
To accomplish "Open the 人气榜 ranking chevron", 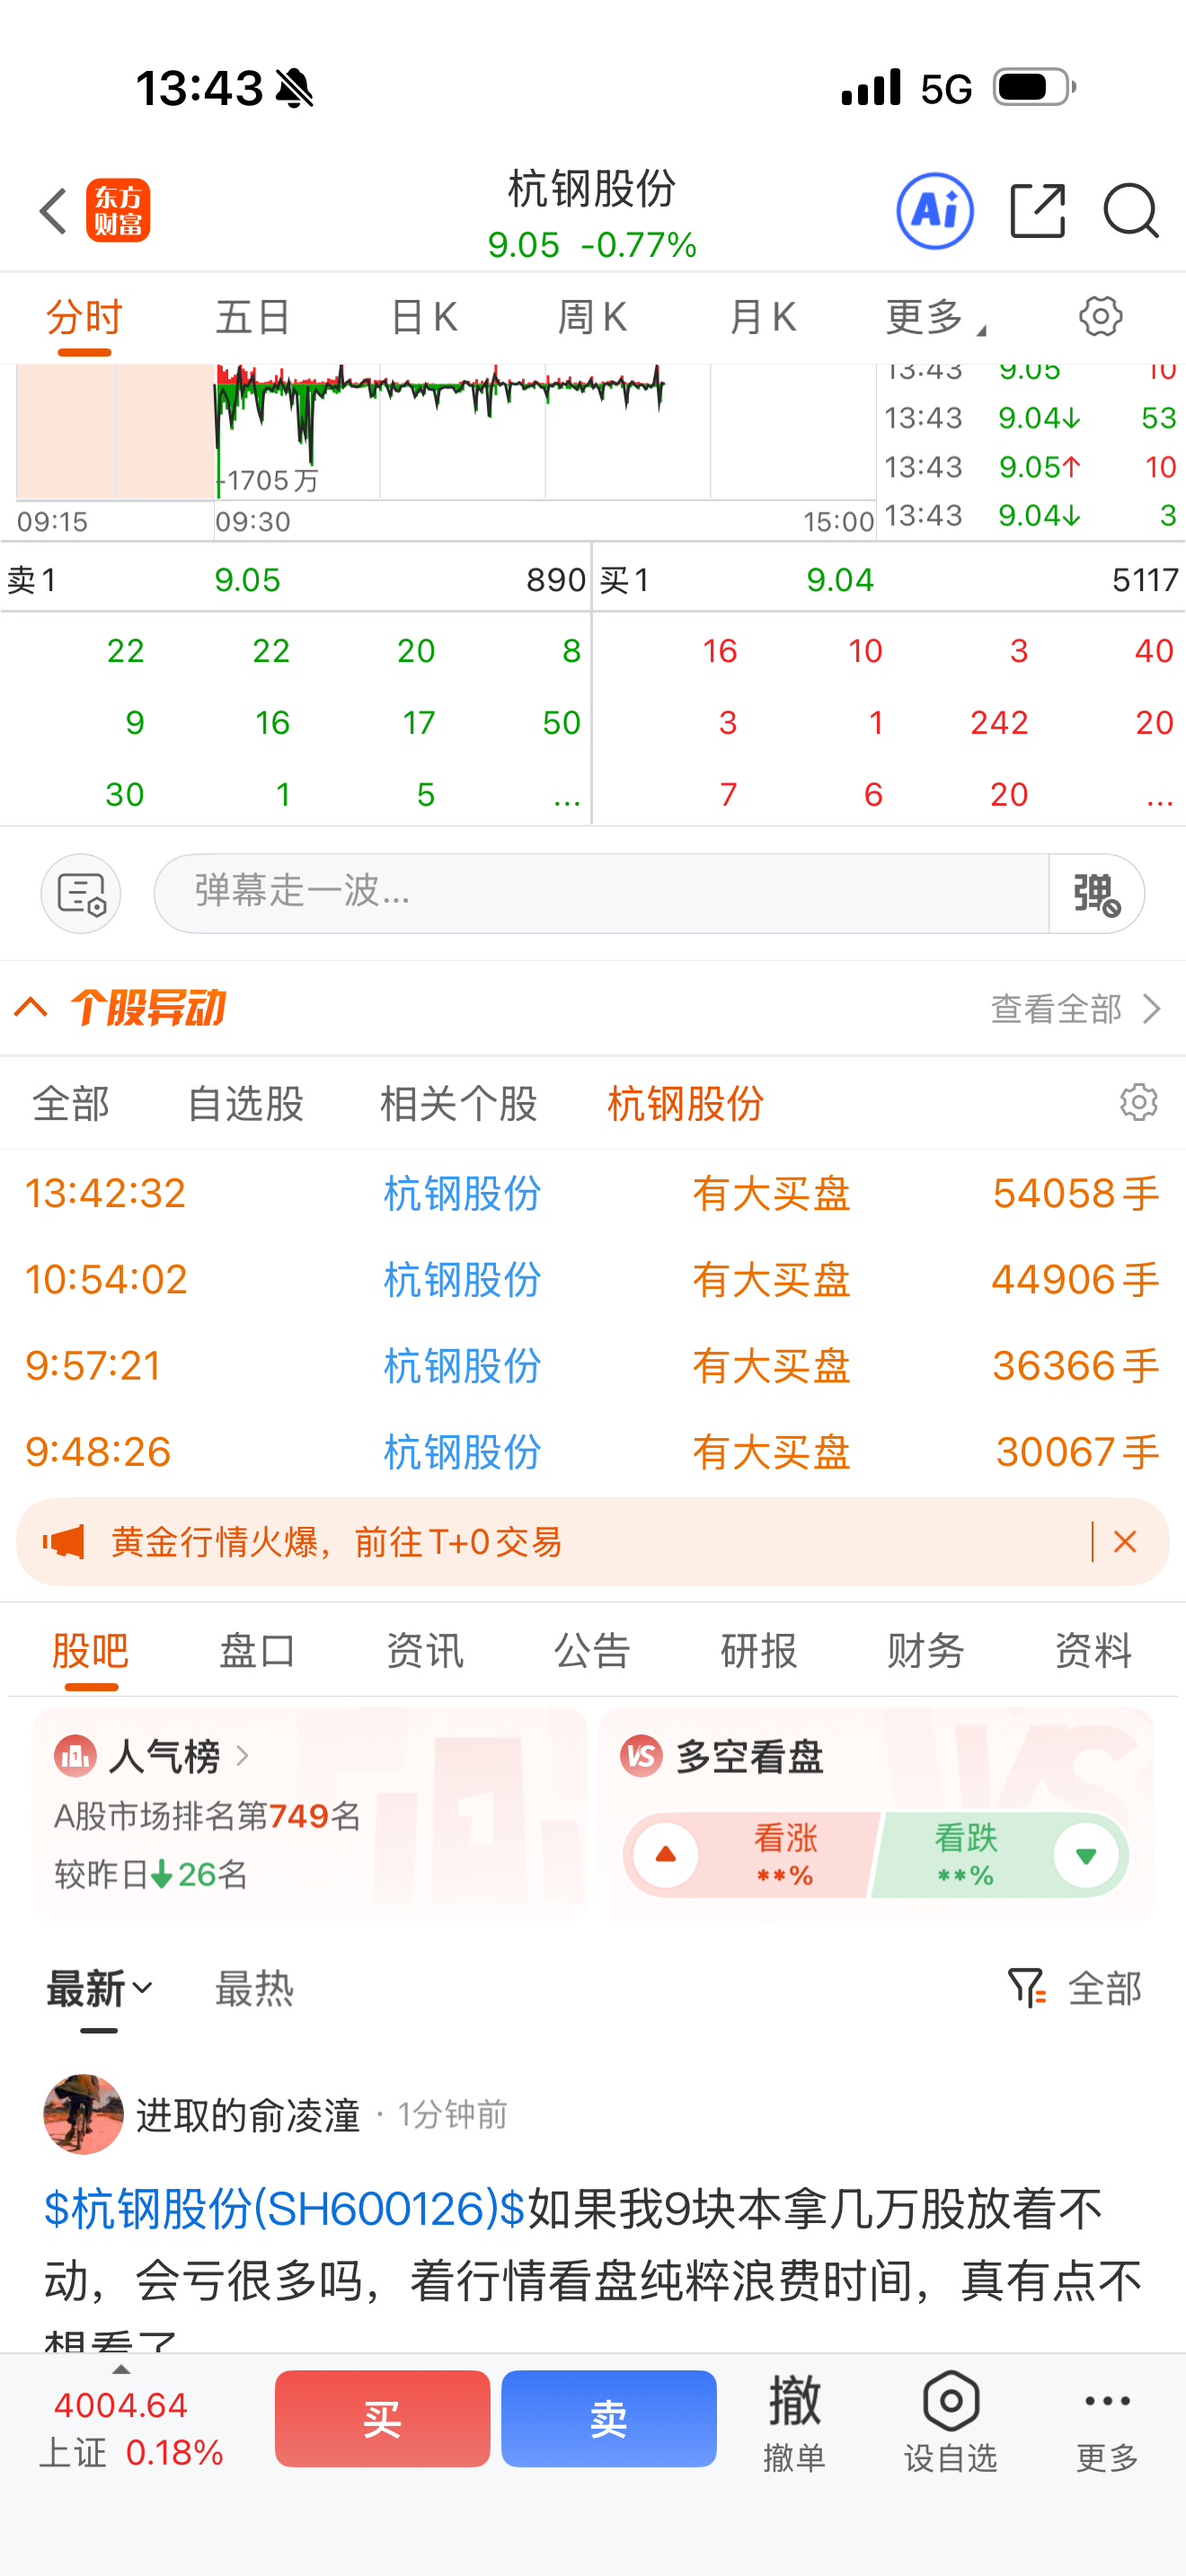I will (242, 1756).
